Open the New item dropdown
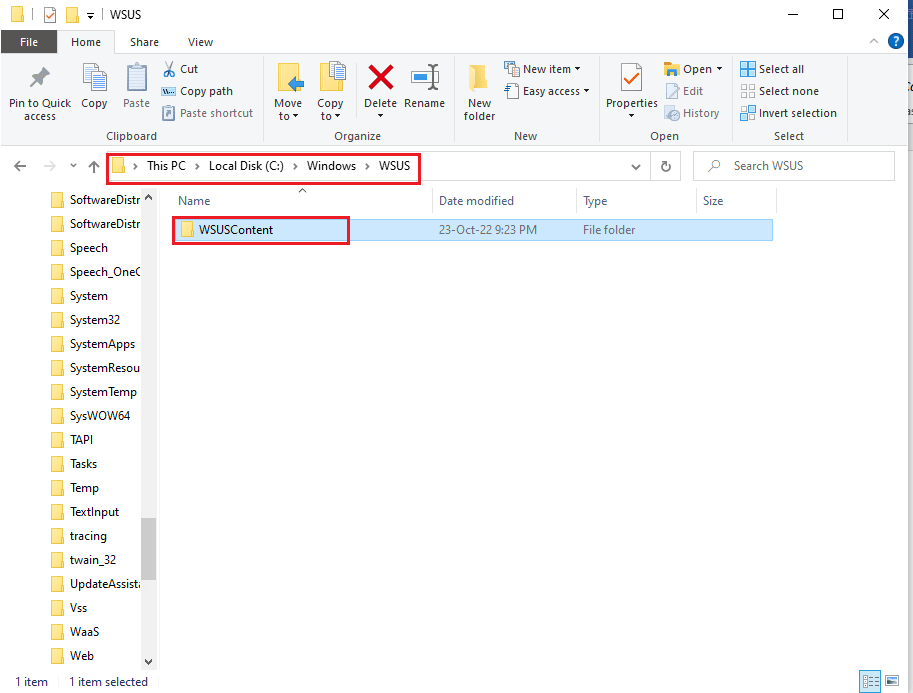The image size is (913, 693). pos(542,69)
